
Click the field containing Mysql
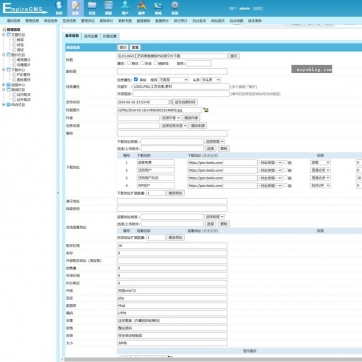[172, 305]
